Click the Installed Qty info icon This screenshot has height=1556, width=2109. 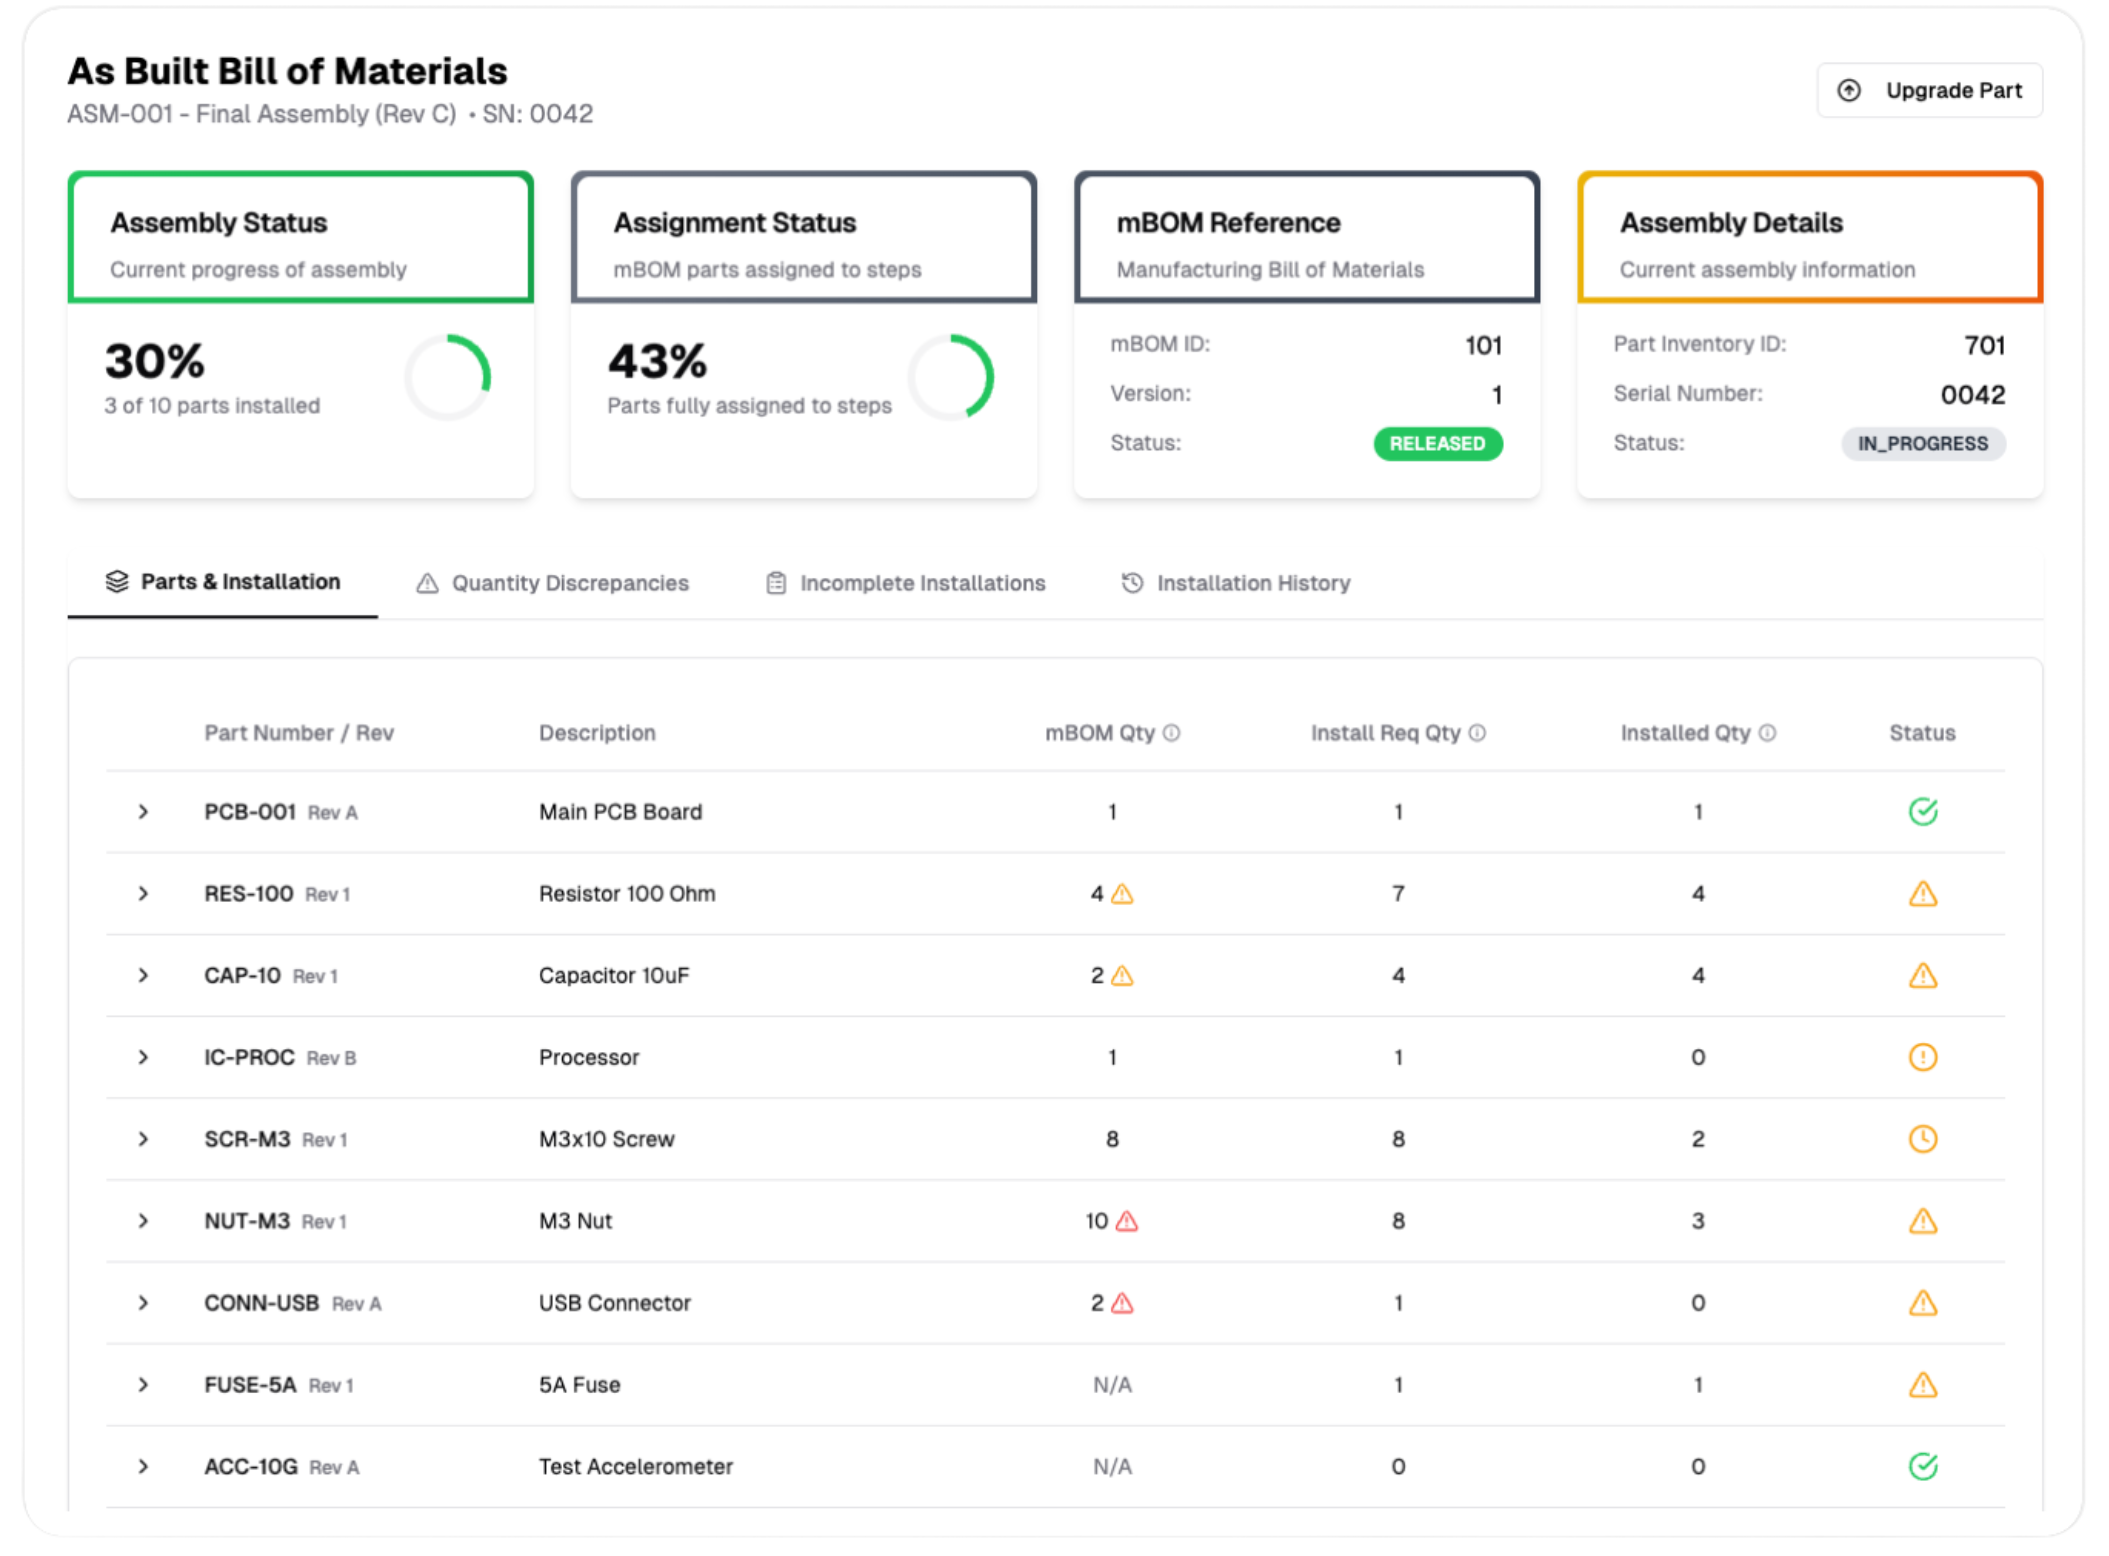tap(1767, 733)
